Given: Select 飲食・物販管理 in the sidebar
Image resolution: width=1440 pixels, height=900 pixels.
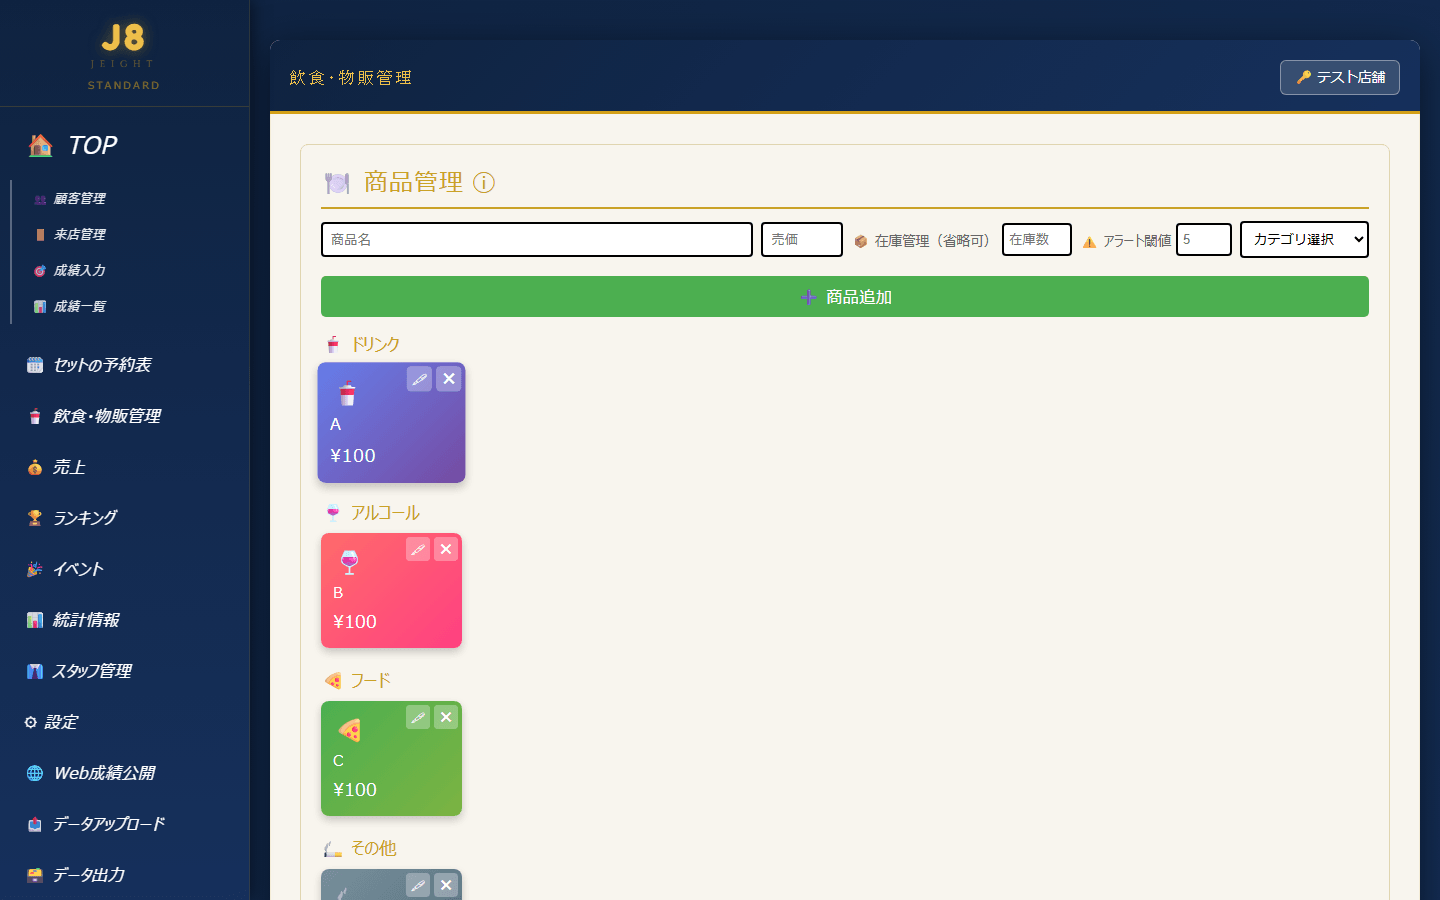Looking at the screenshot, I should pos(94,416).
